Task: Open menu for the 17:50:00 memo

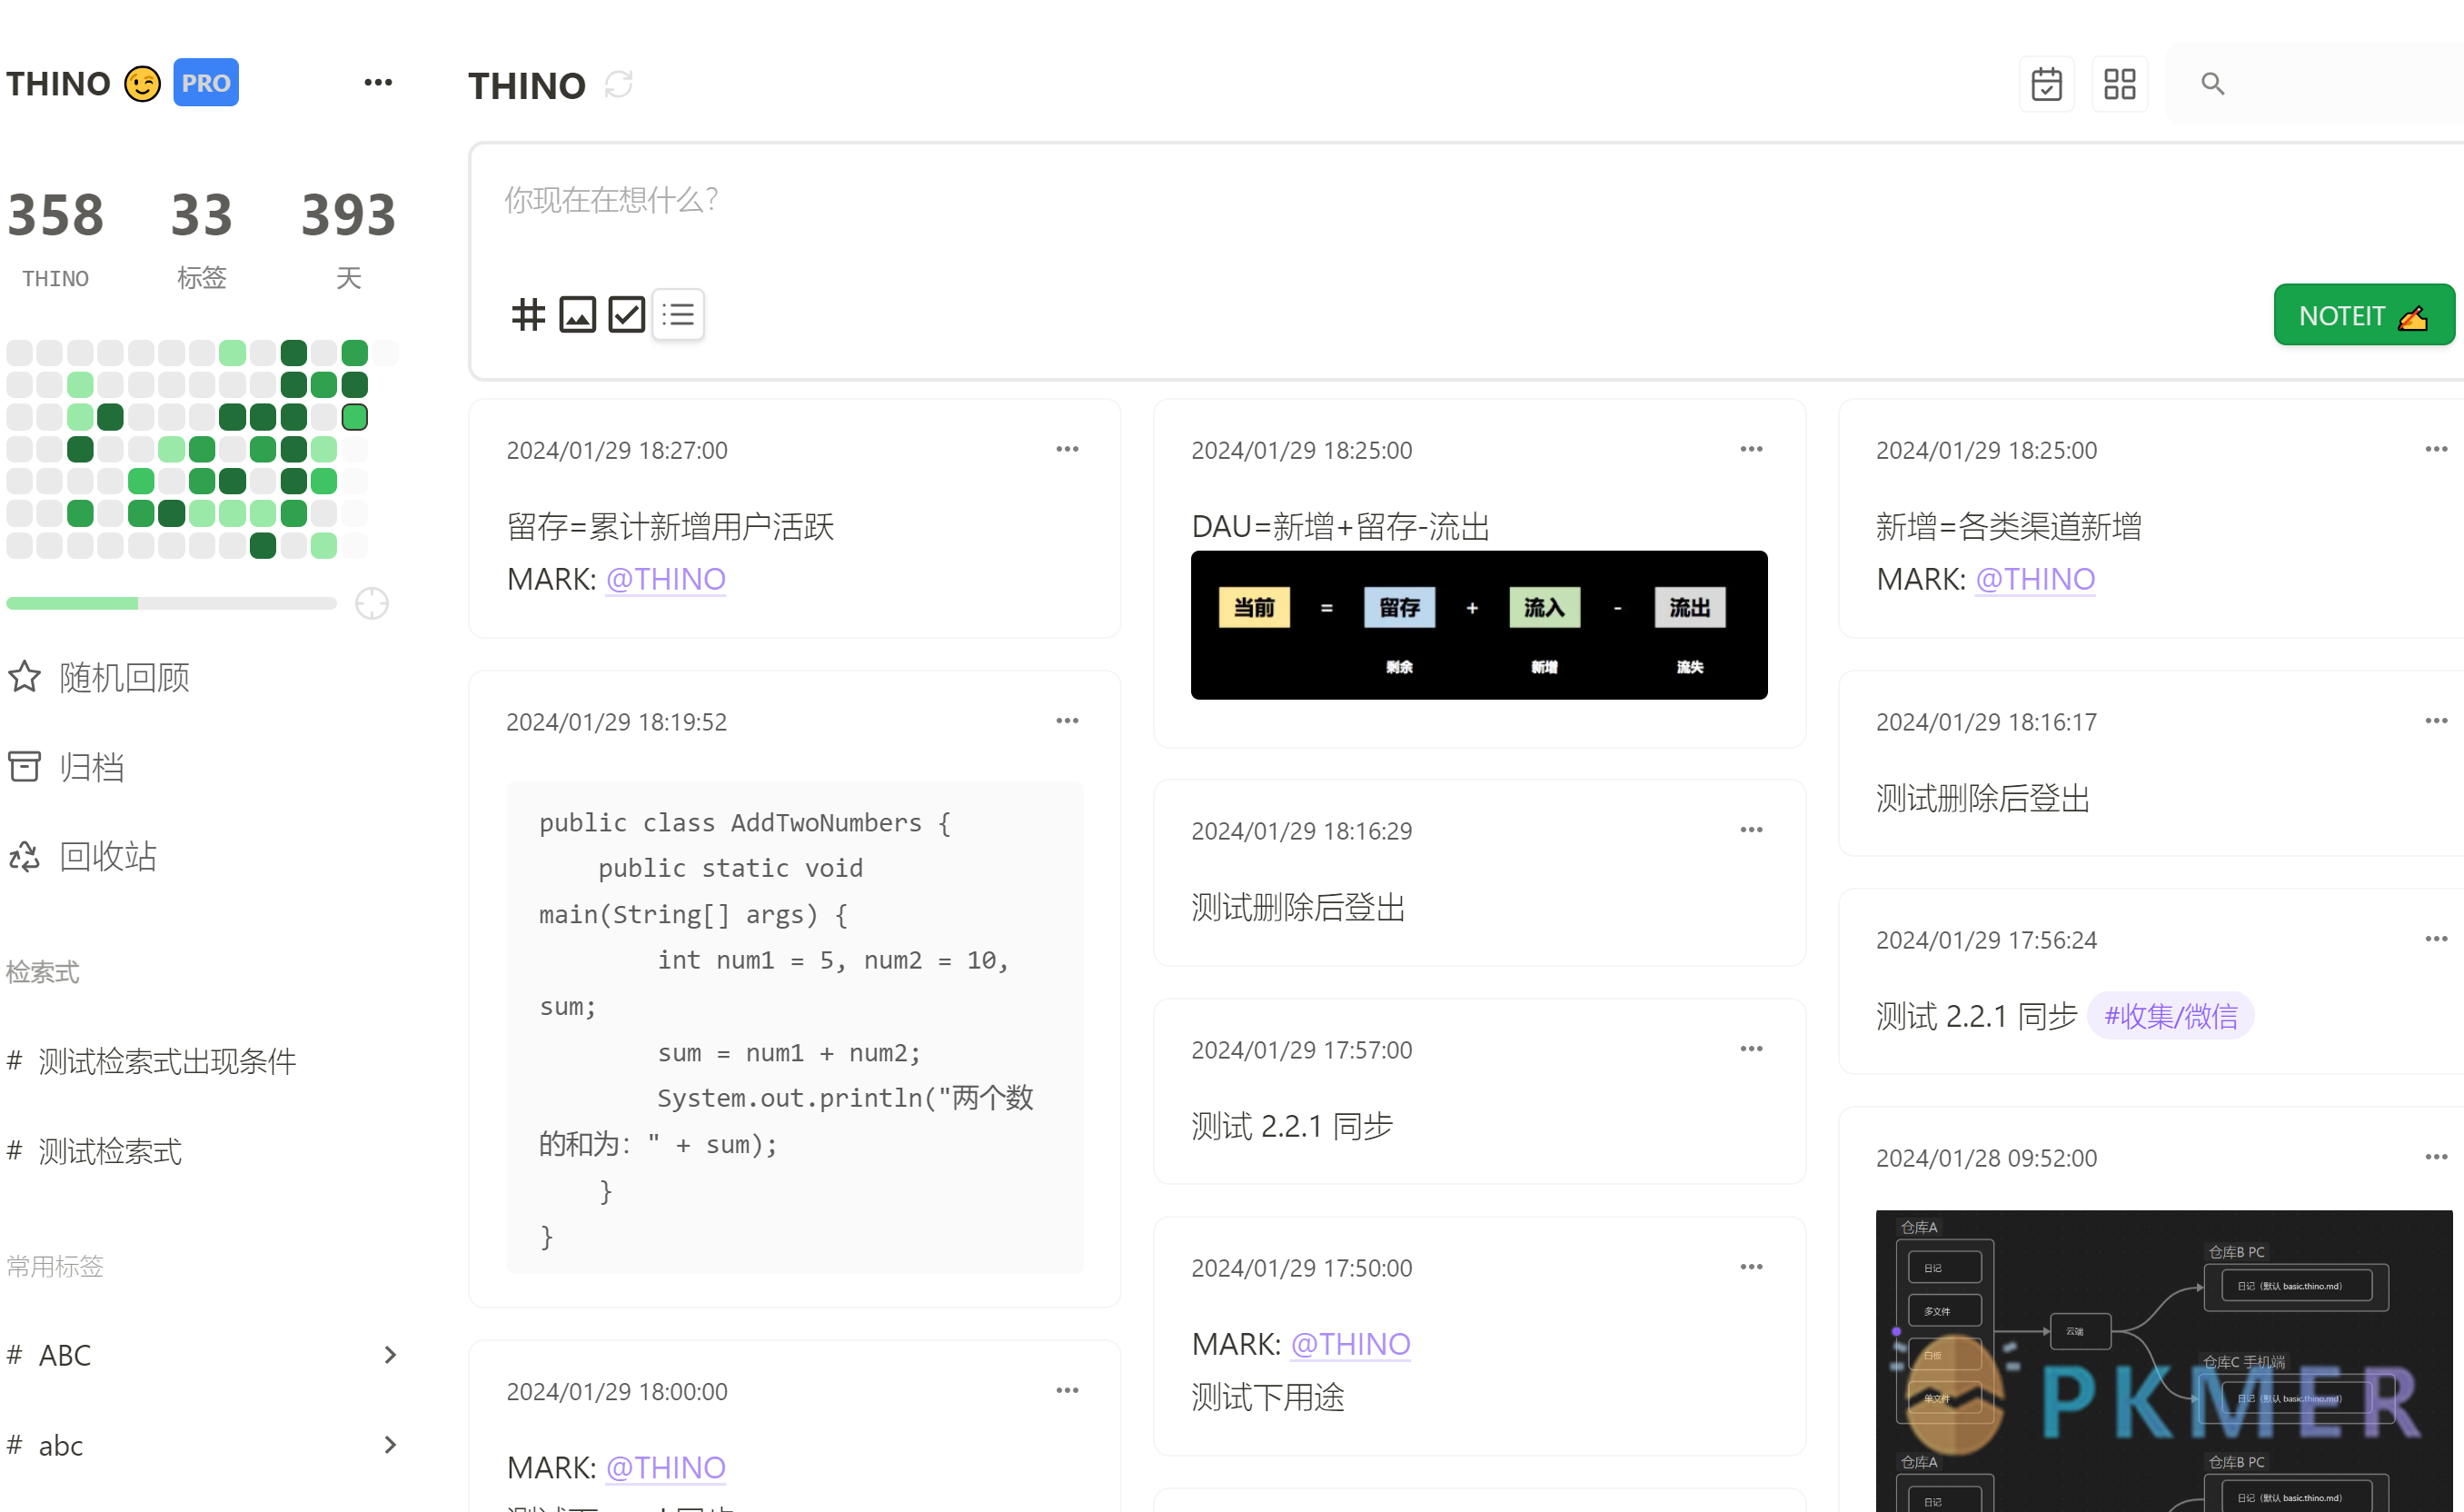Action: pos(1751,1267)
